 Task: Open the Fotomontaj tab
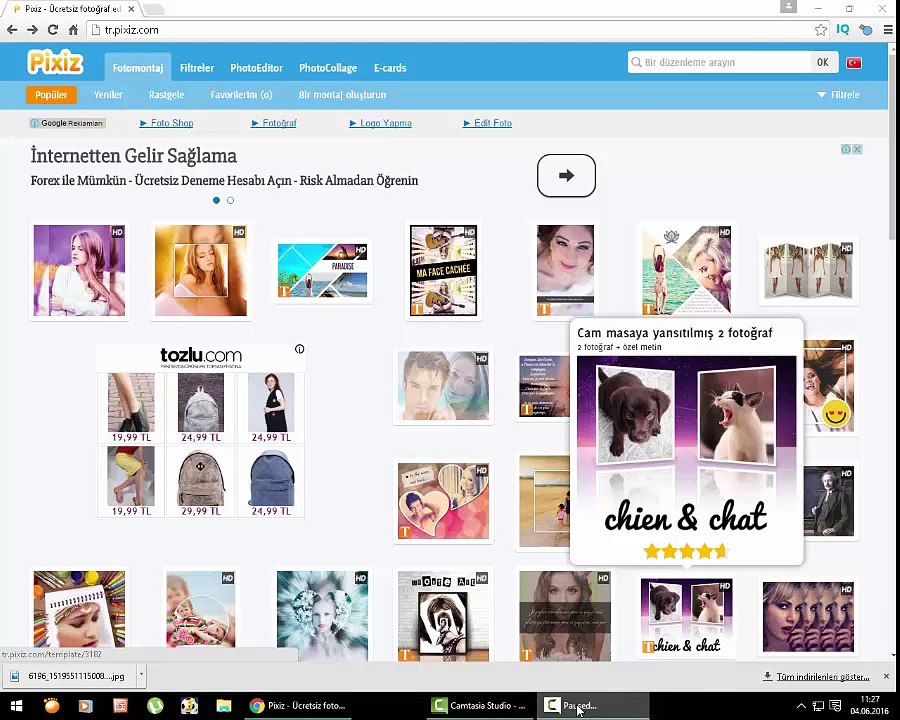tap(138, 68)
